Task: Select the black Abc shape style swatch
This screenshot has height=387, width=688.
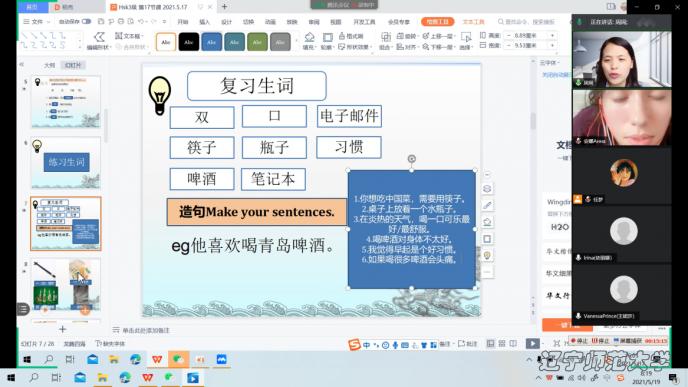Action: (189, 42)
